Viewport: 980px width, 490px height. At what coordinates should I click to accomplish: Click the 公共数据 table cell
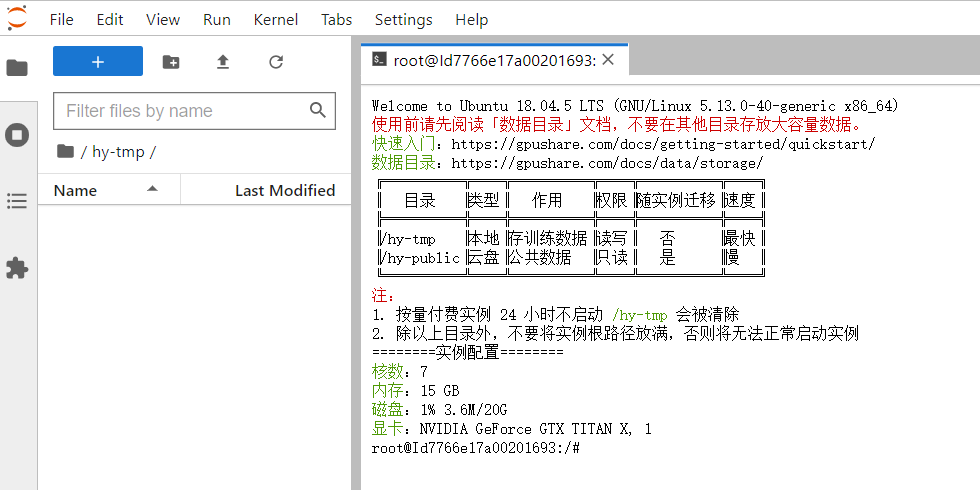click(x=541, y=258)
